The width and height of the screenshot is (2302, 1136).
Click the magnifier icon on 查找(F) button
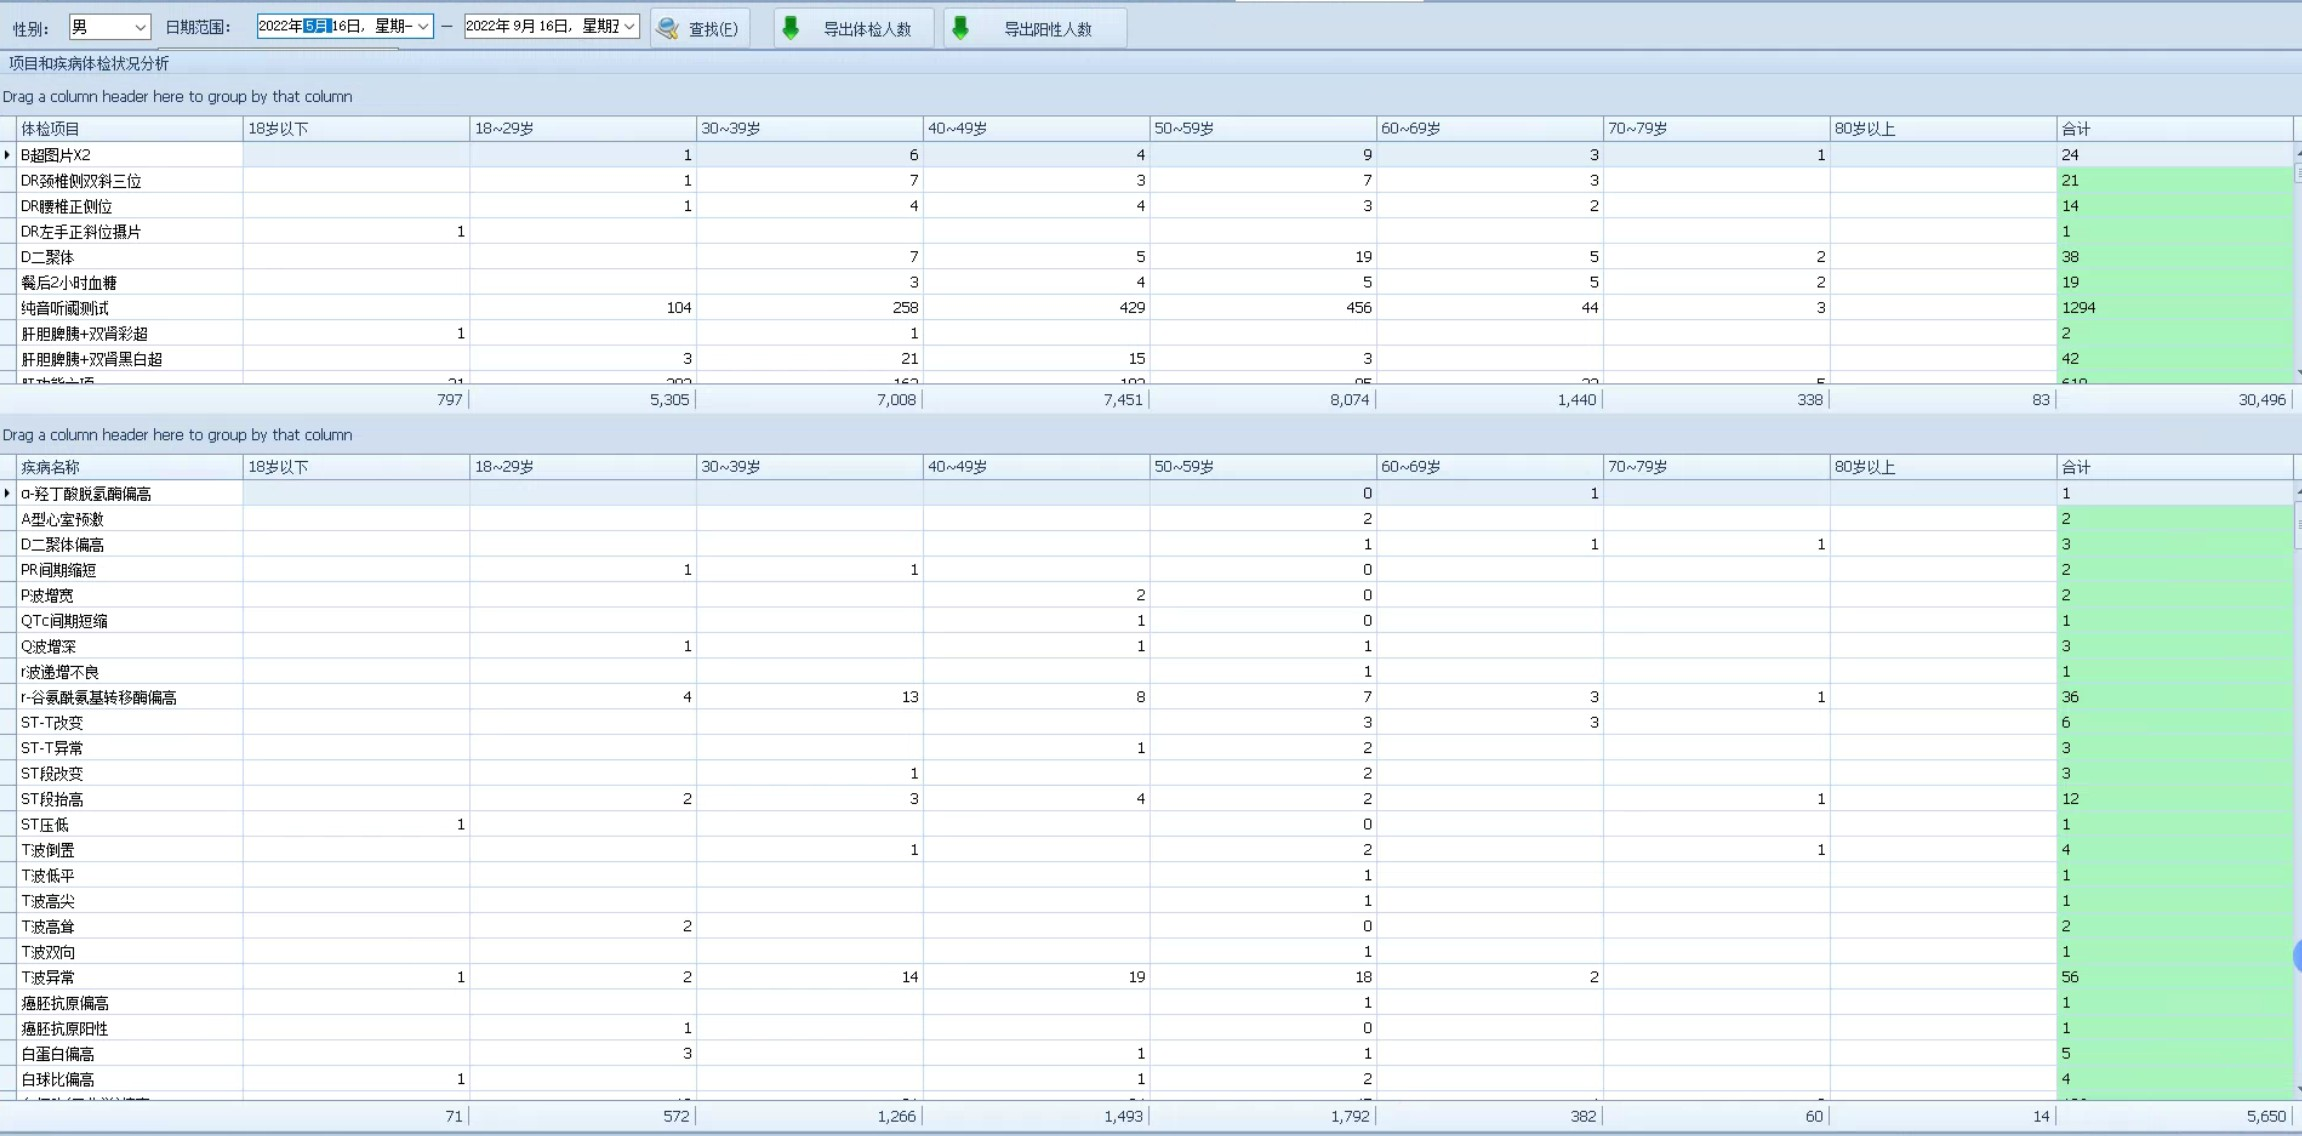[x=668, y=29]
